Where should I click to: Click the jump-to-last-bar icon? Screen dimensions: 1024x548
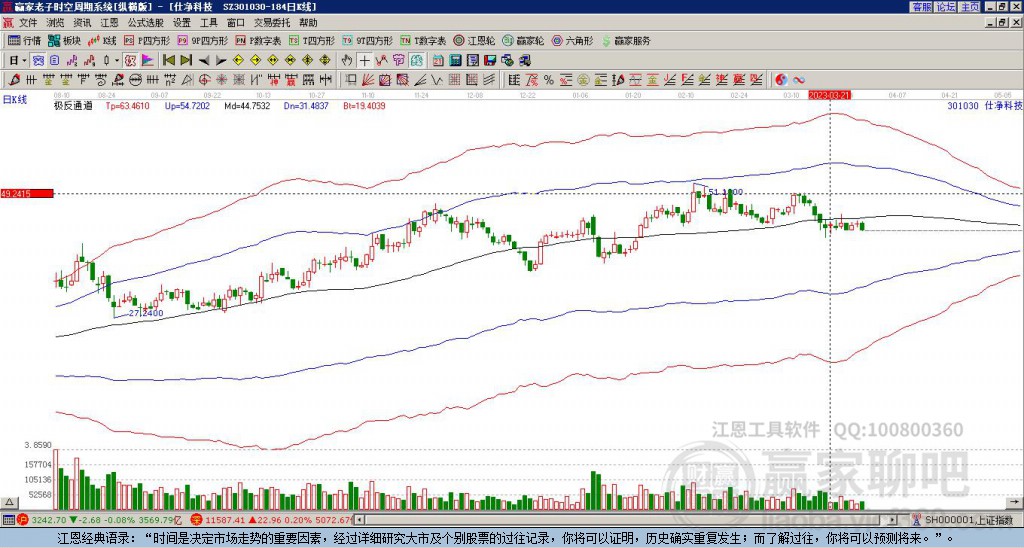(186, 60)
